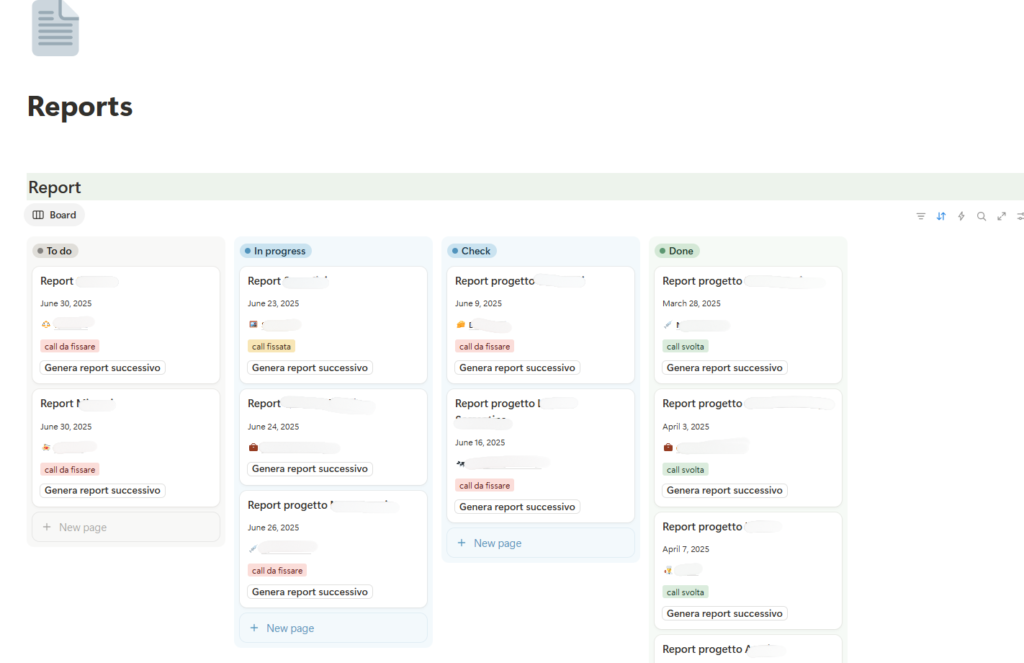1024x663 pixels.
Task: Click the June 26, 2025 date
Action: 273,527
